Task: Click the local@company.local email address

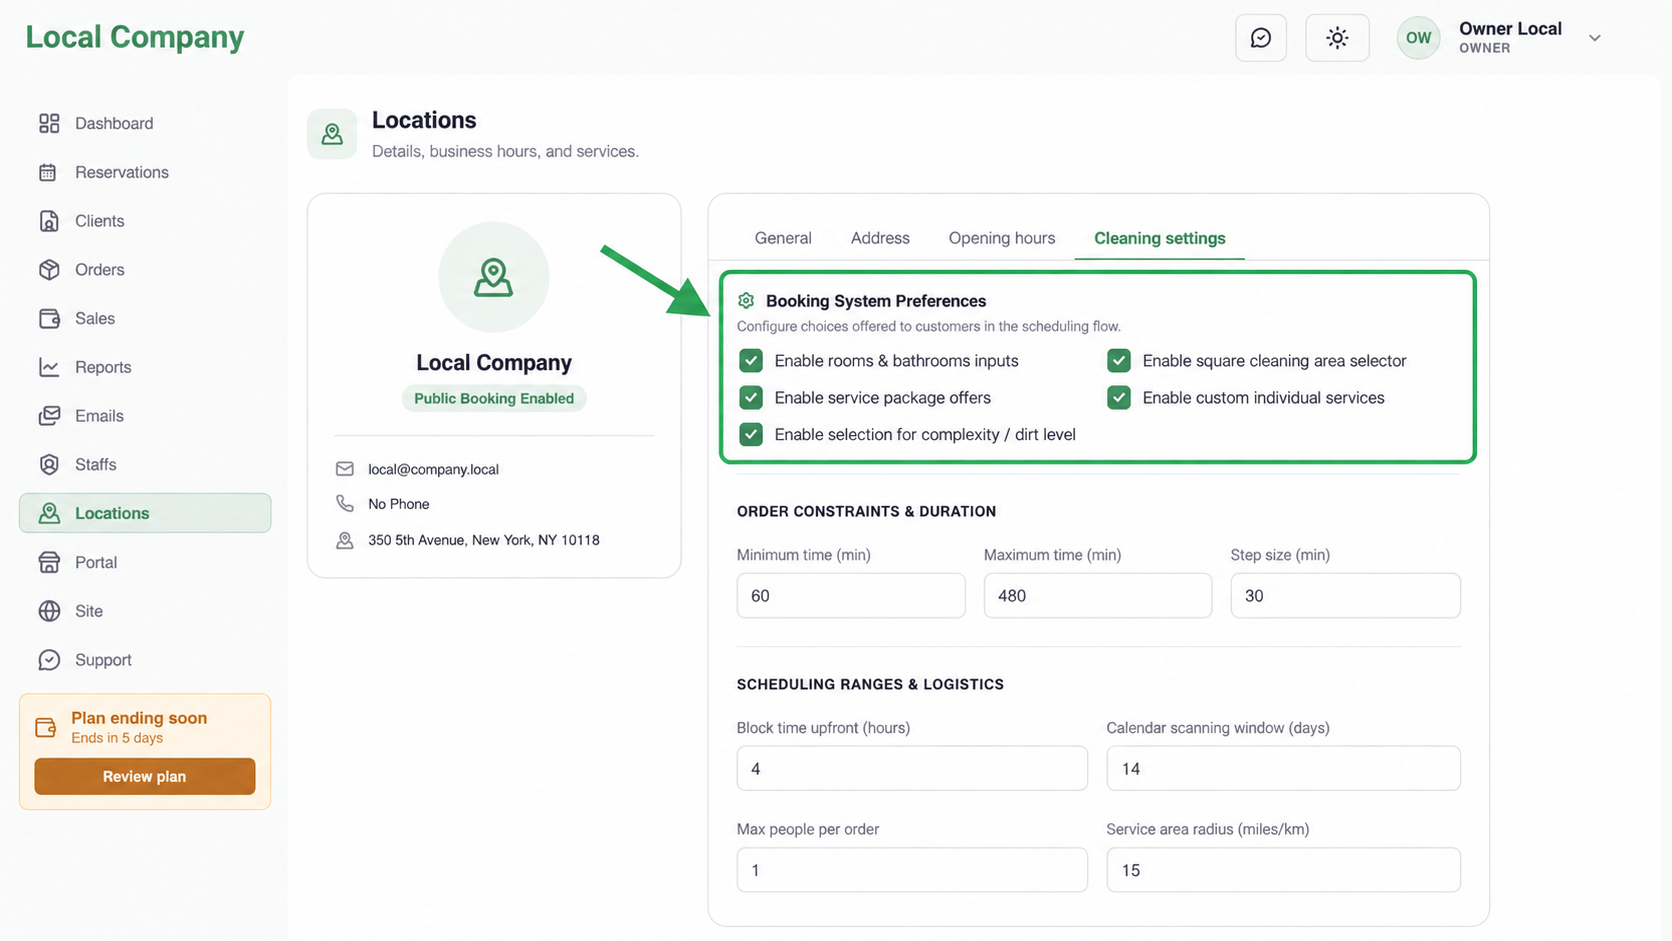Action: [433, 469]
